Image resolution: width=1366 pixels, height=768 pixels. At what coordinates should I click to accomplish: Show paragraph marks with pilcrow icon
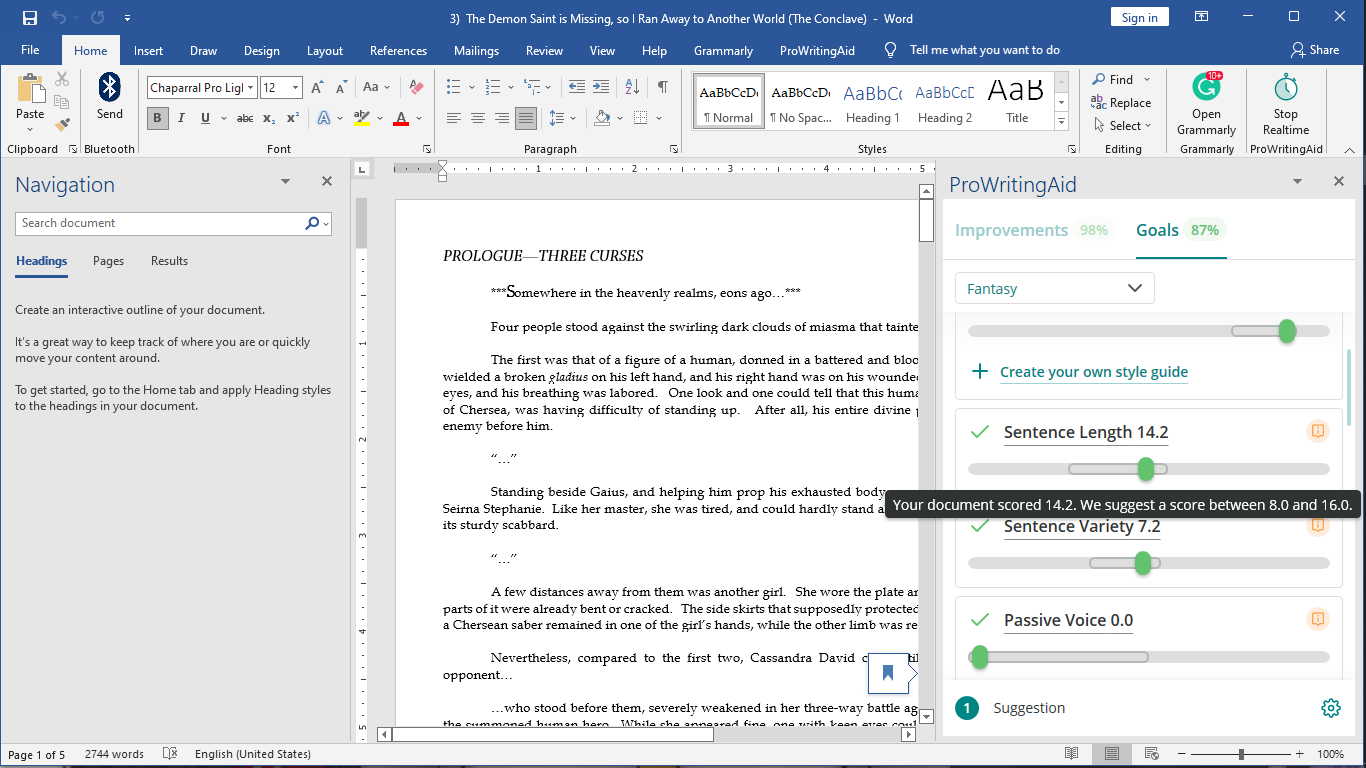[662, 87]
